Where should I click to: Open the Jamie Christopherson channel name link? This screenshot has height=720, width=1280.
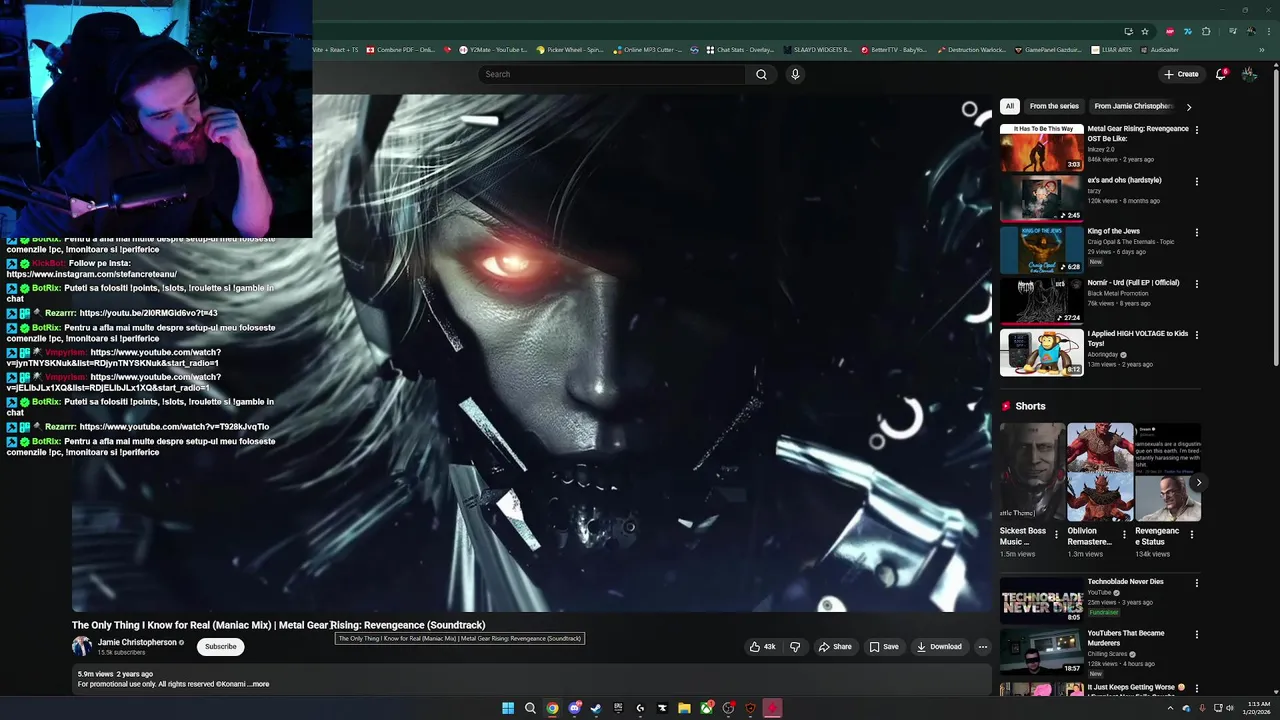[x=137, y=642]
